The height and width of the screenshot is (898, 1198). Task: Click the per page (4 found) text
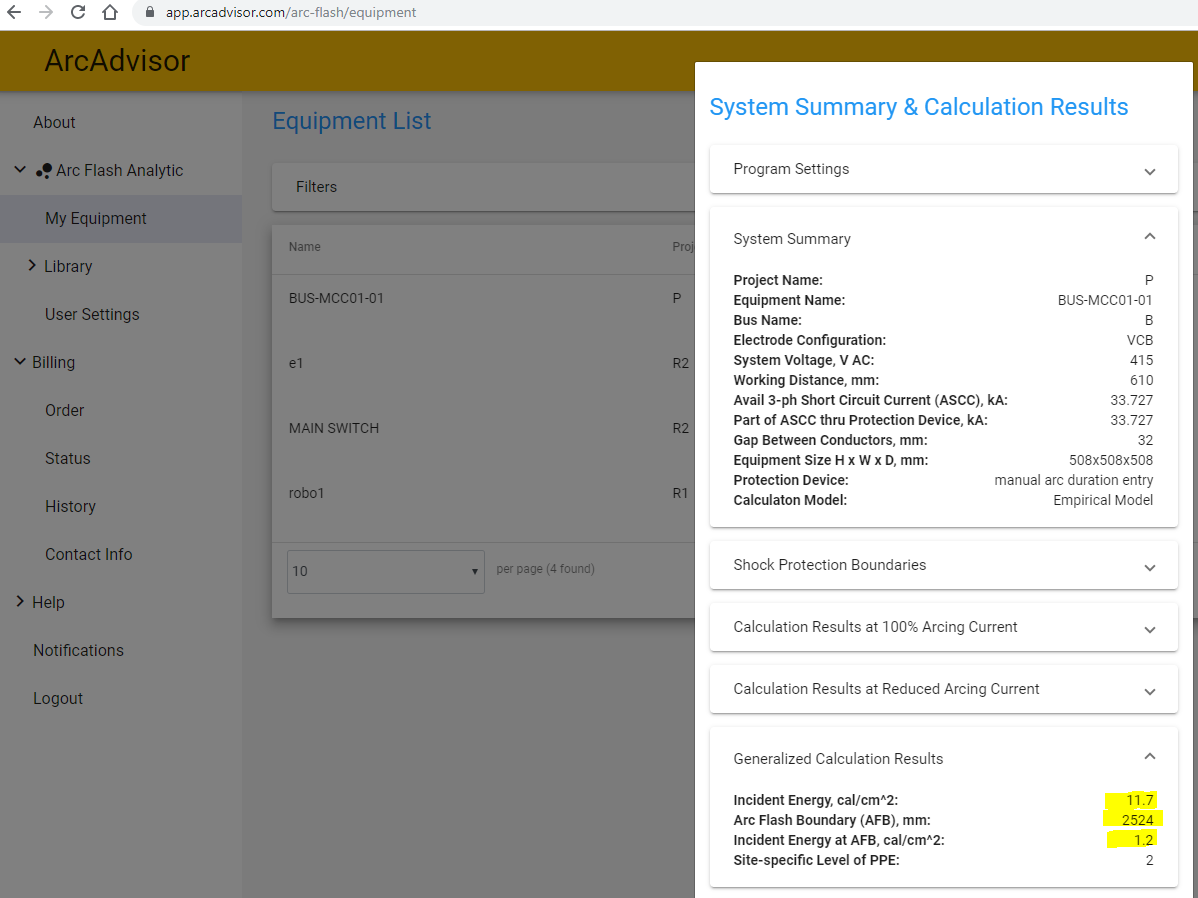point(546,569)
